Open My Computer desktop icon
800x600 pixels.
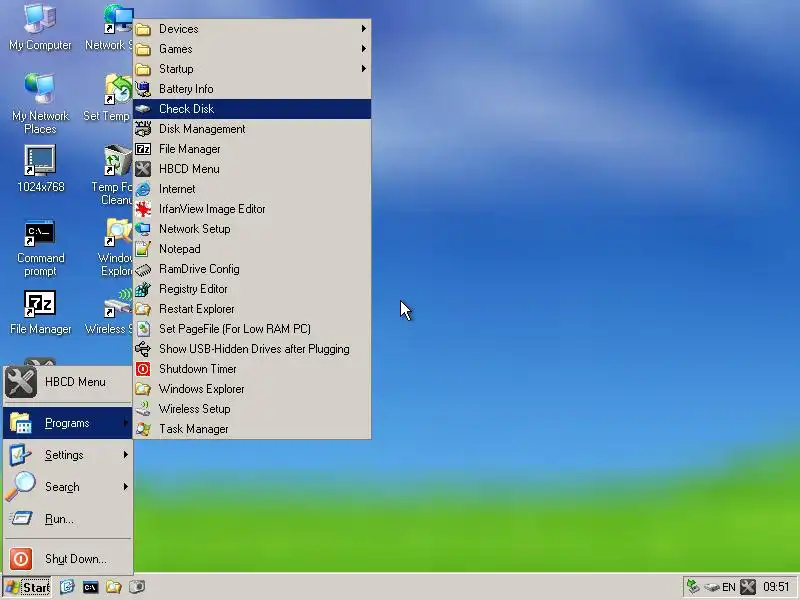point(40,27)
